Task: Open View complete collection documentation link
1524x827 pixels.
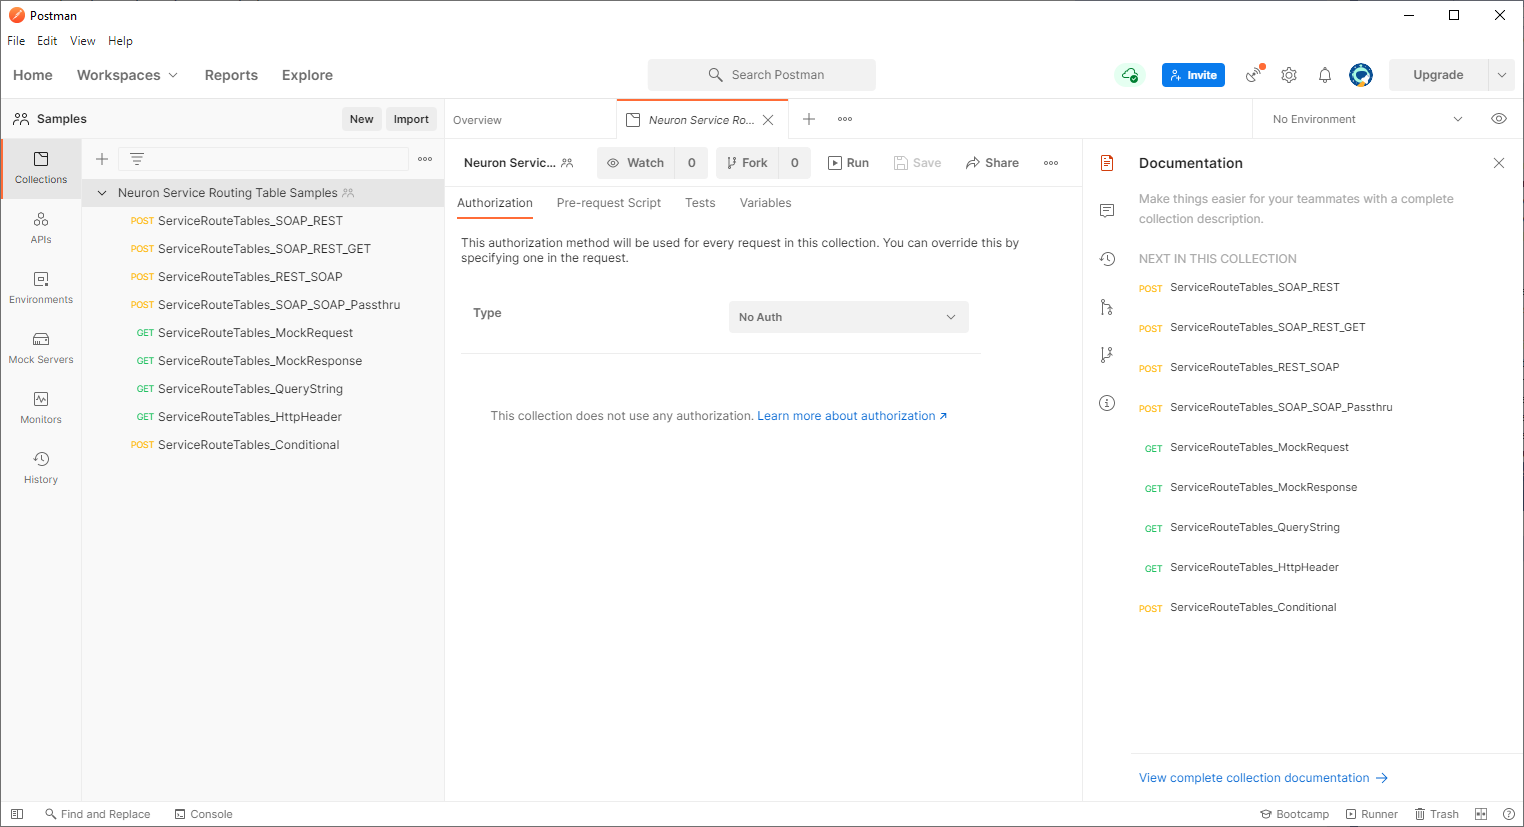Action: pos(1263,778)
